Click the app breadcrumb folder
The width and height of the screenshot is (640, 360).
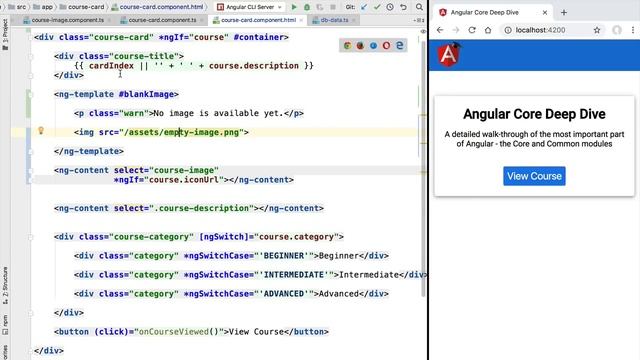coord(43,7)
